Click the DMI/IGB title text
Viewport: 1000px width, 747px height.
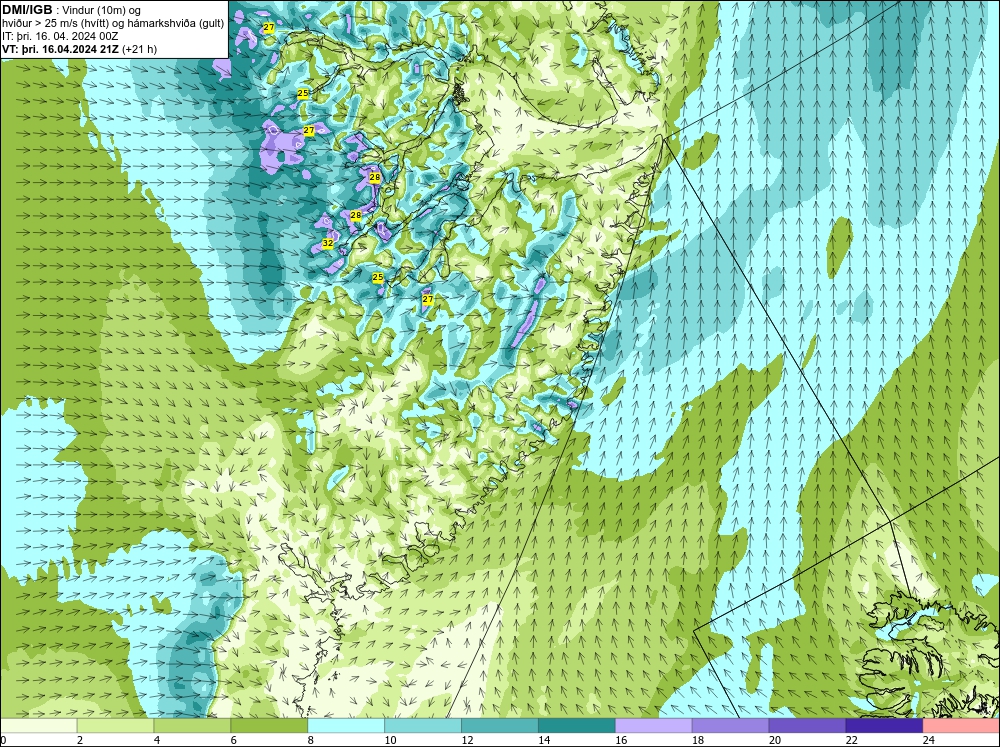(x=27, y=10)
